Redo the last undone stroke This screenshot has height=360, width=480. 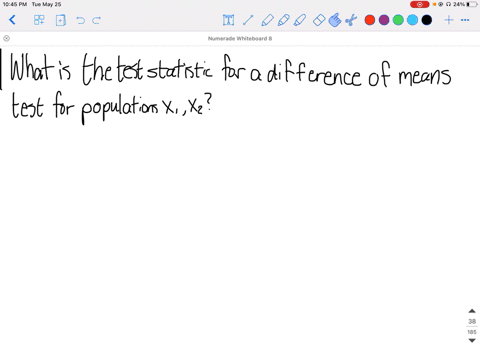97,20
